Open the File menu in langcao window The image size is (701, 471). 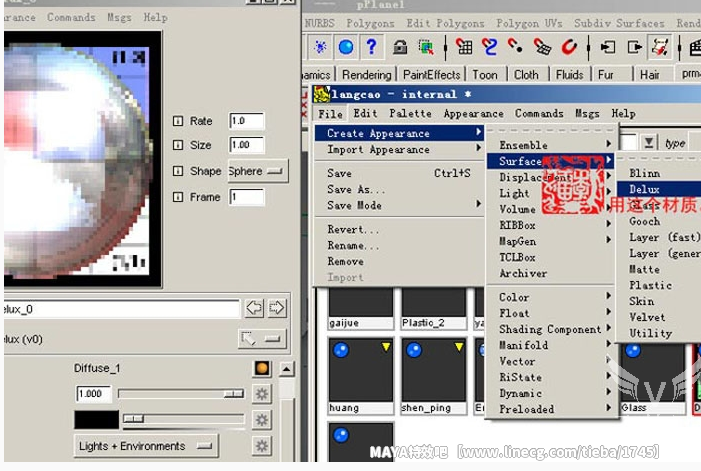[330, 114]
